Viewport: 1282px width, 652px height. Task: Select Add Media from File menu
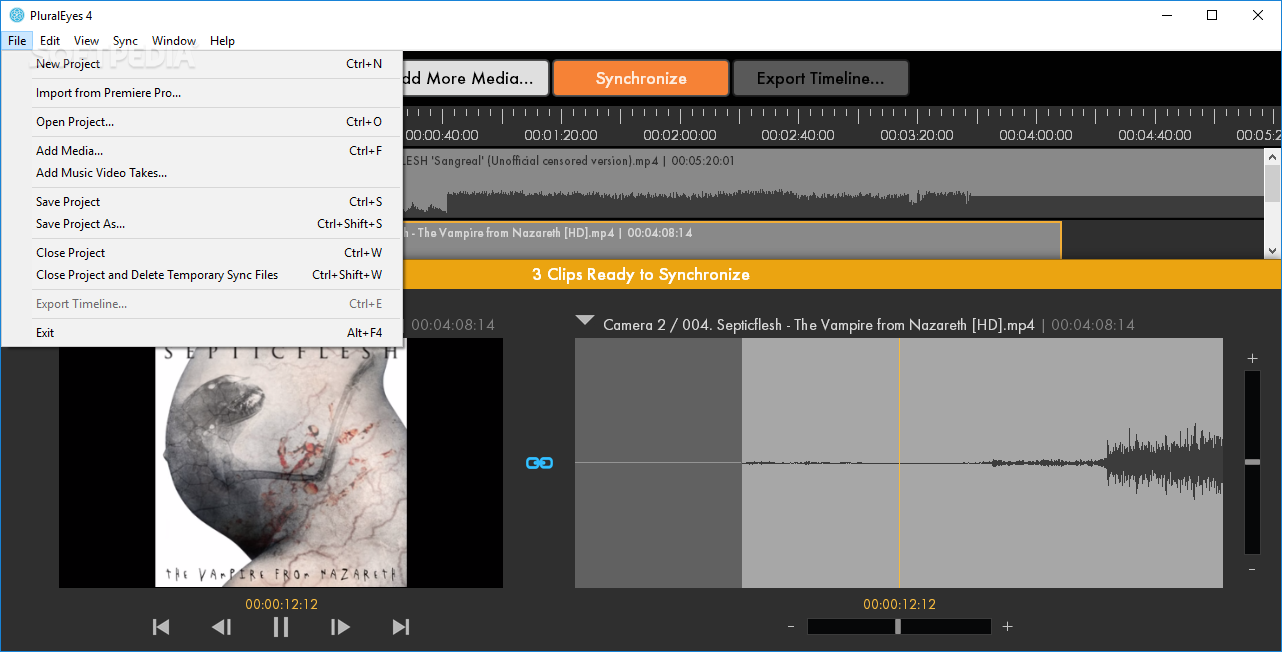point(202,151)
